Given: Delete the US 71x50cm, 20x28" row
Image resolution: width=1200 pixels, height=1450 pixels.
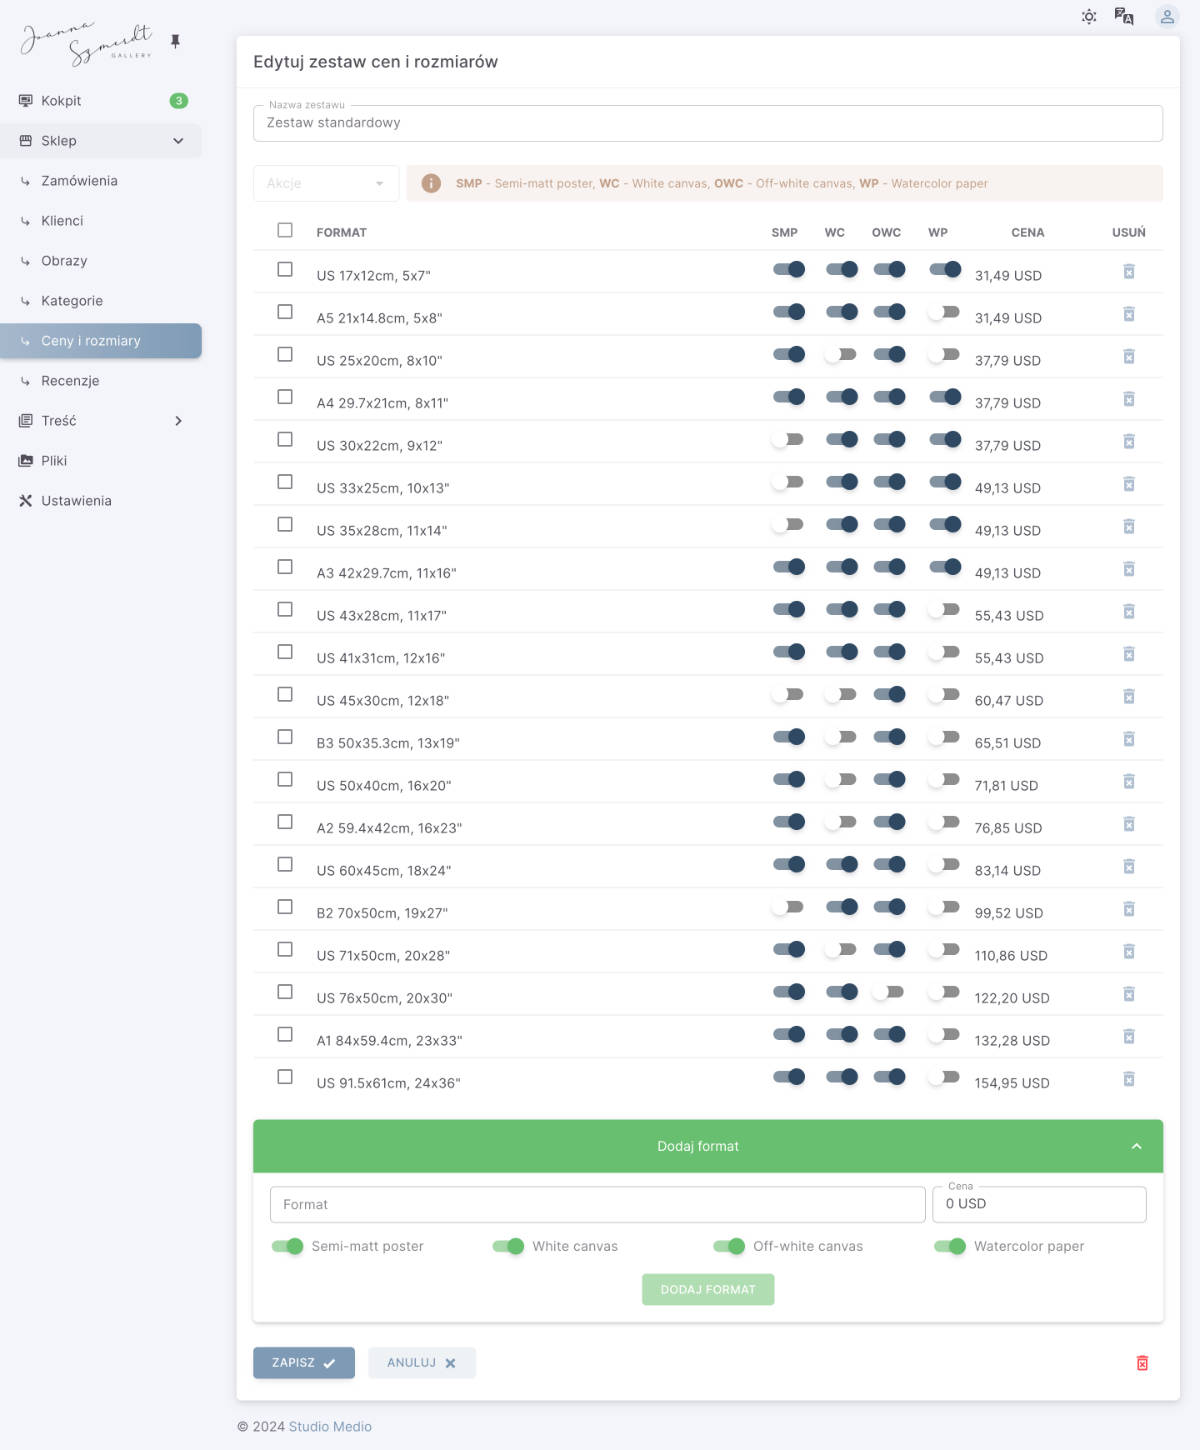Looking at the screenshot, I should 1129,952.
